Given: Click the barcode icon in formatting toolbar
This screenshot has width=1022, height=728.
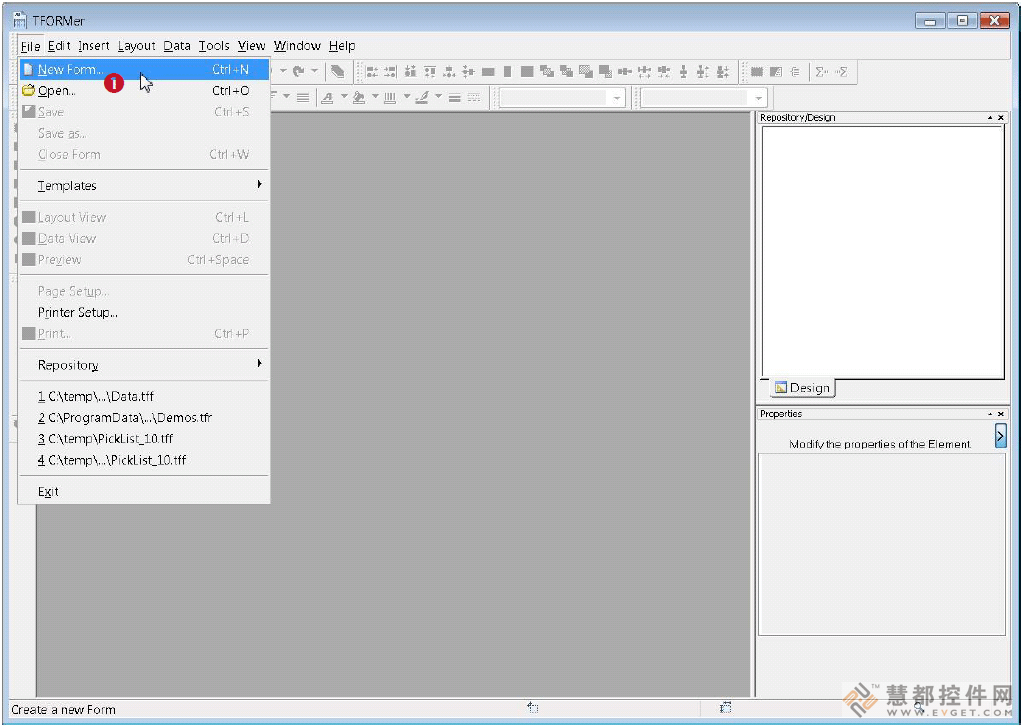Looking at the screenshot, I should click(390, 98).
